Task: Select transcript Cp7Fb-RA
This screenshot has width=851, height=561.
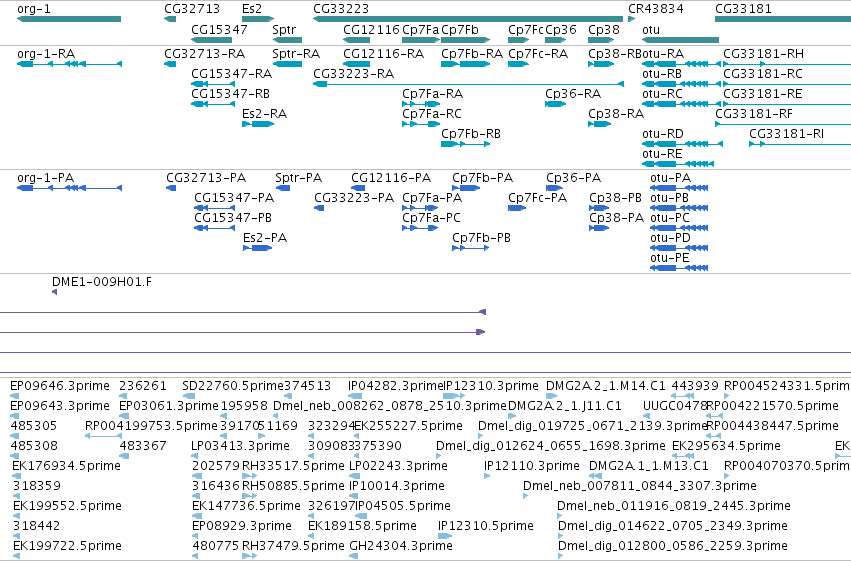Action: tap(466, 64)
